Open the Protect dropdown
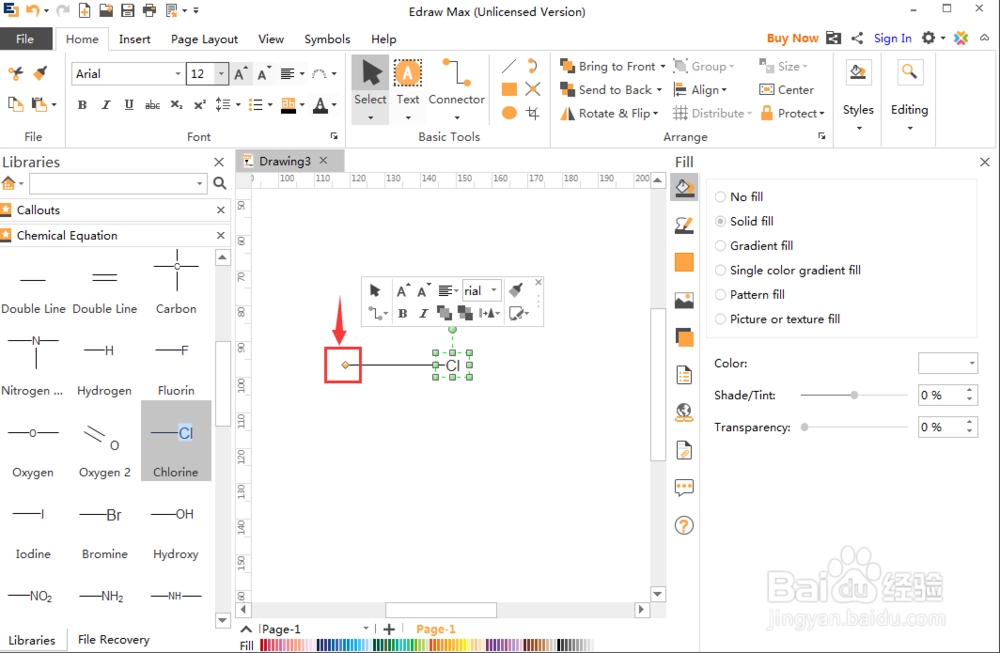The height and width of the screenshot is (653, 1000). 793,114
